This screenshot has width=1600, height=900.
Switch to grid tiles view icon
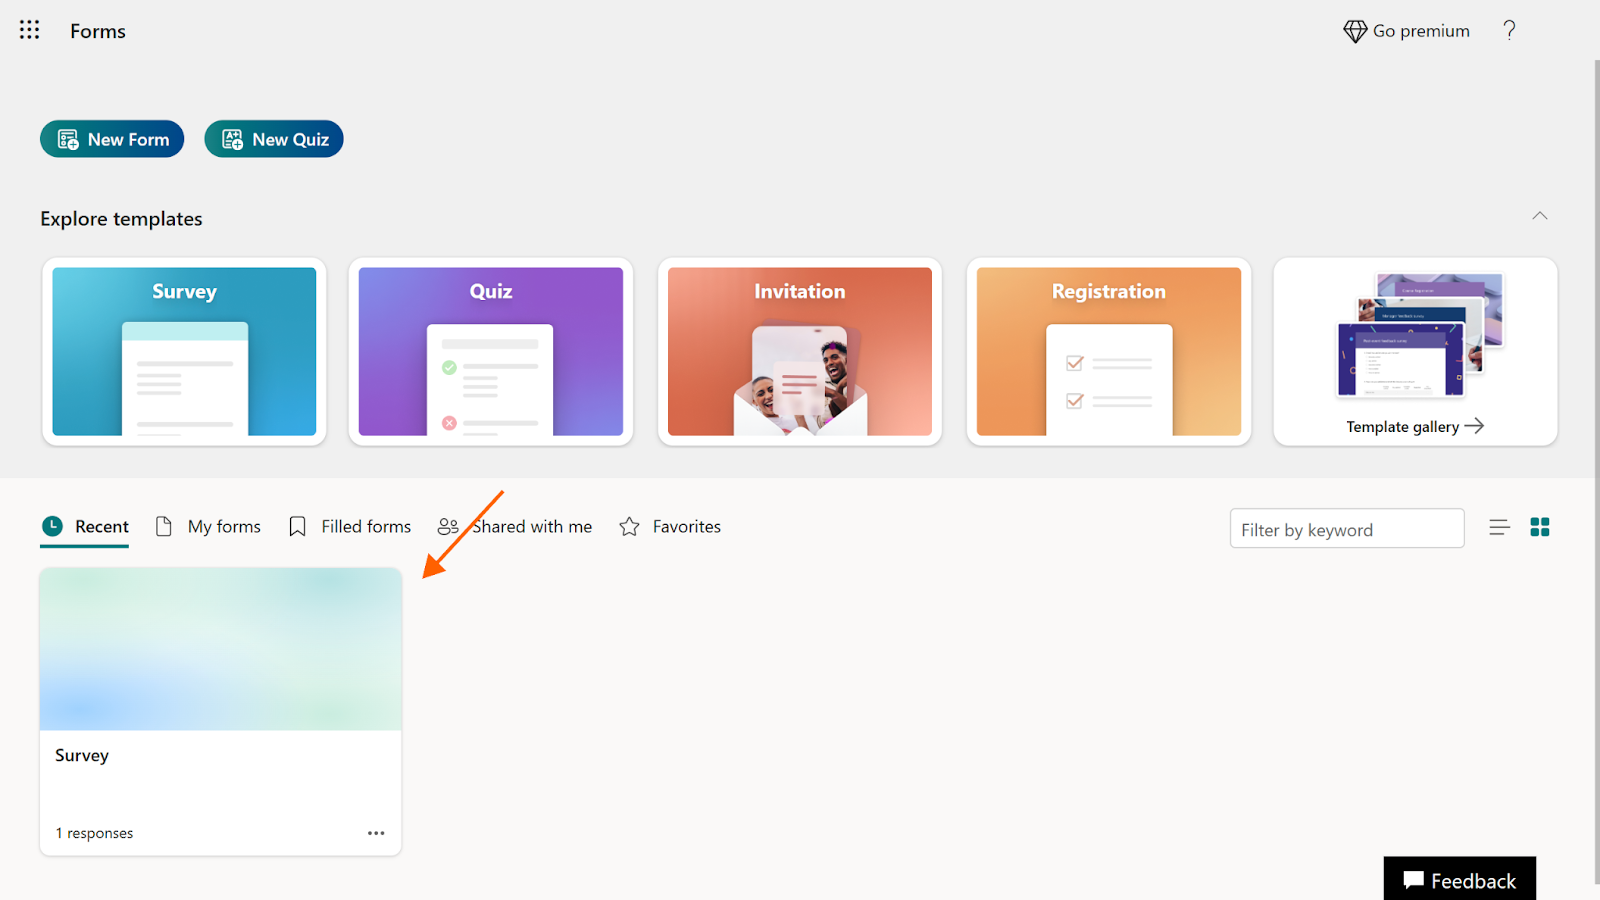click(1540, 527)
